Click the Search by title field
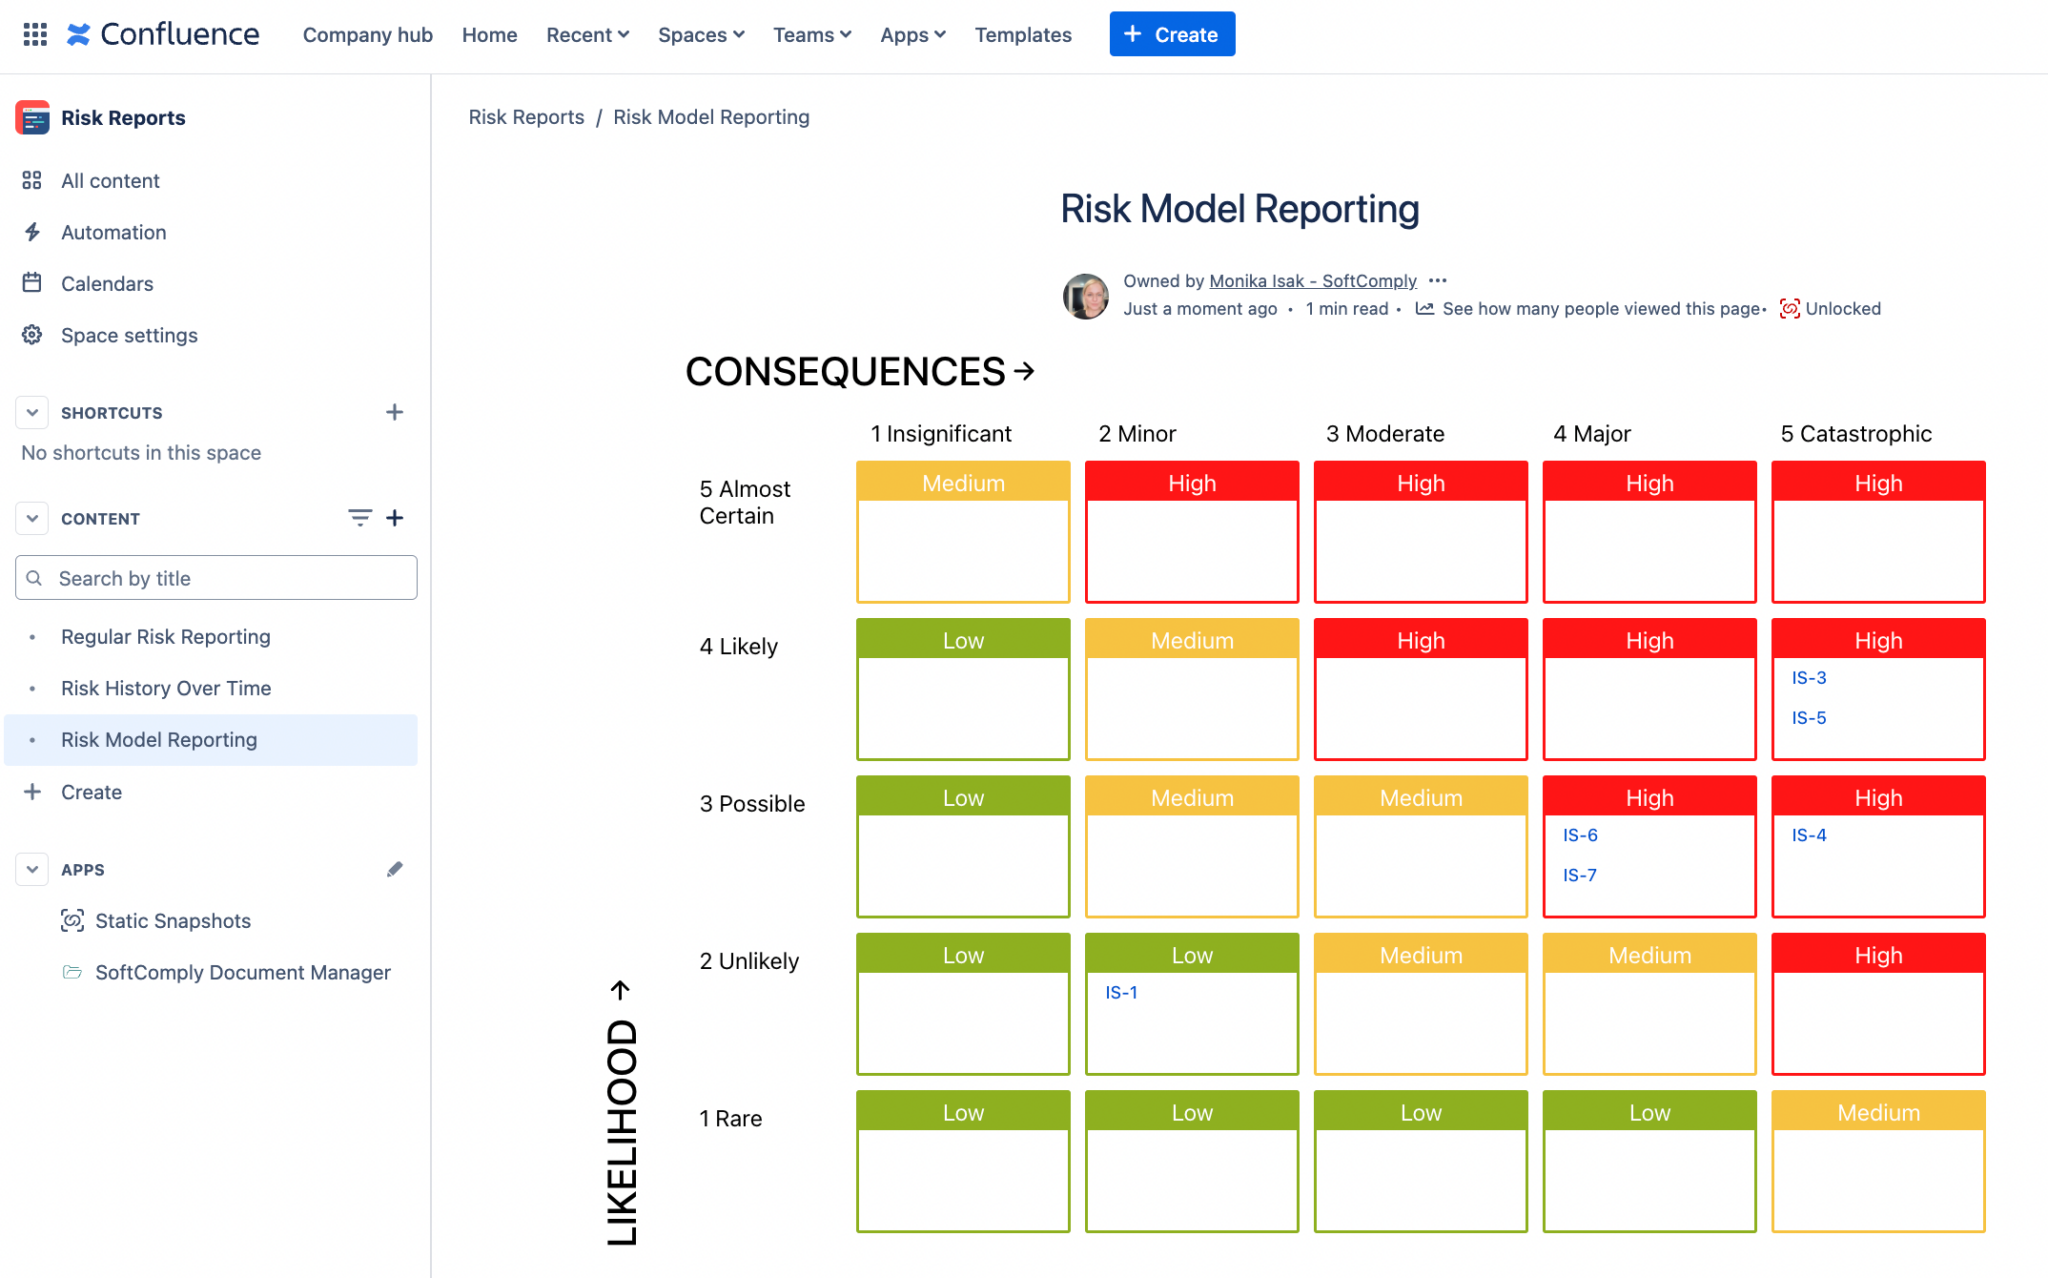This screenshot has width=2048, height=1278. (214, 577)
